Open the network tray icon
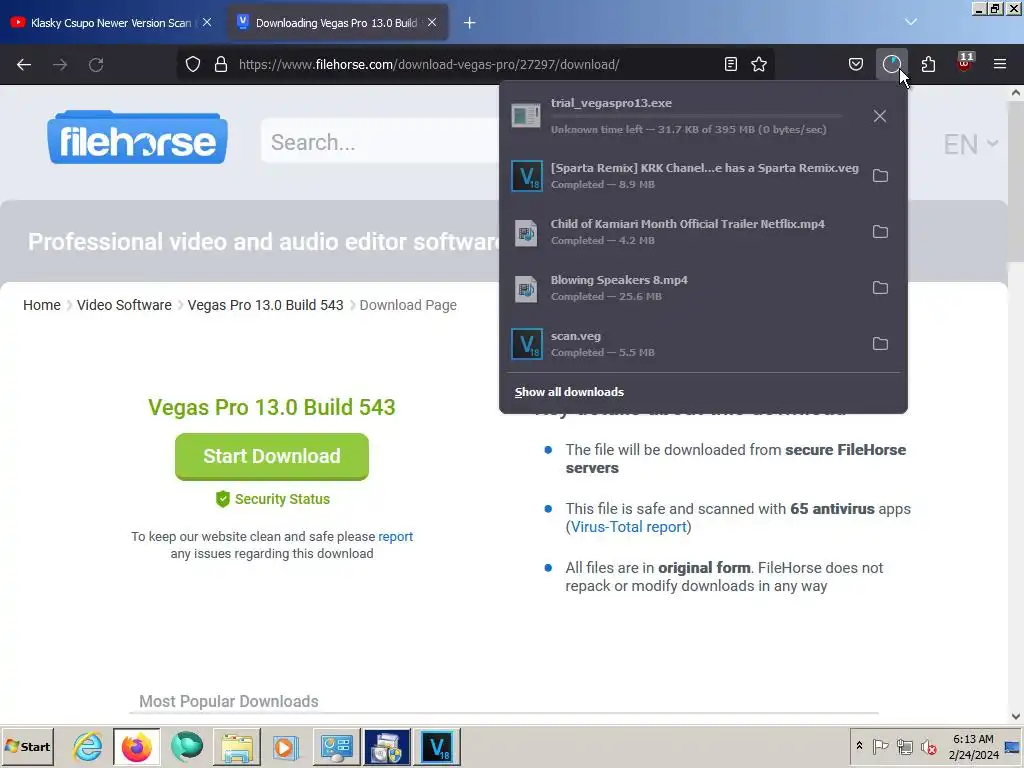 (x=904, y=746)
